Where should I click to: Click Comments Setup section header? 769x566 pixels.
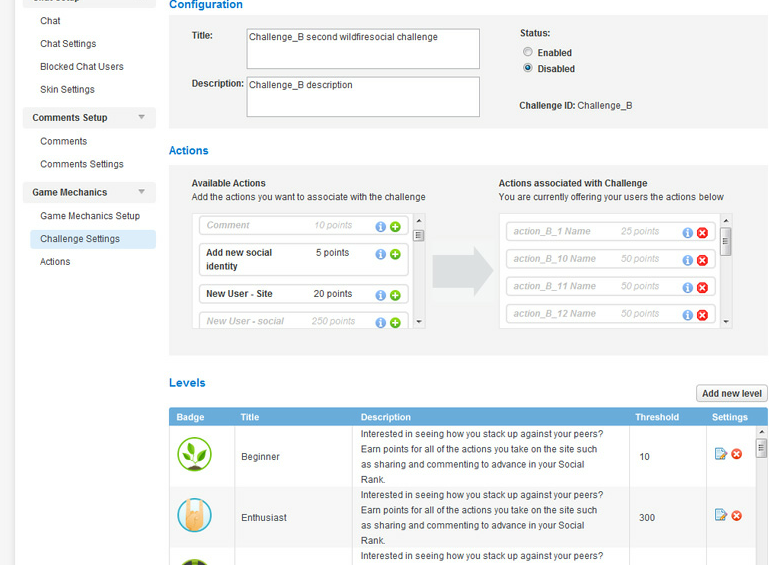click(x=89, y=118)
